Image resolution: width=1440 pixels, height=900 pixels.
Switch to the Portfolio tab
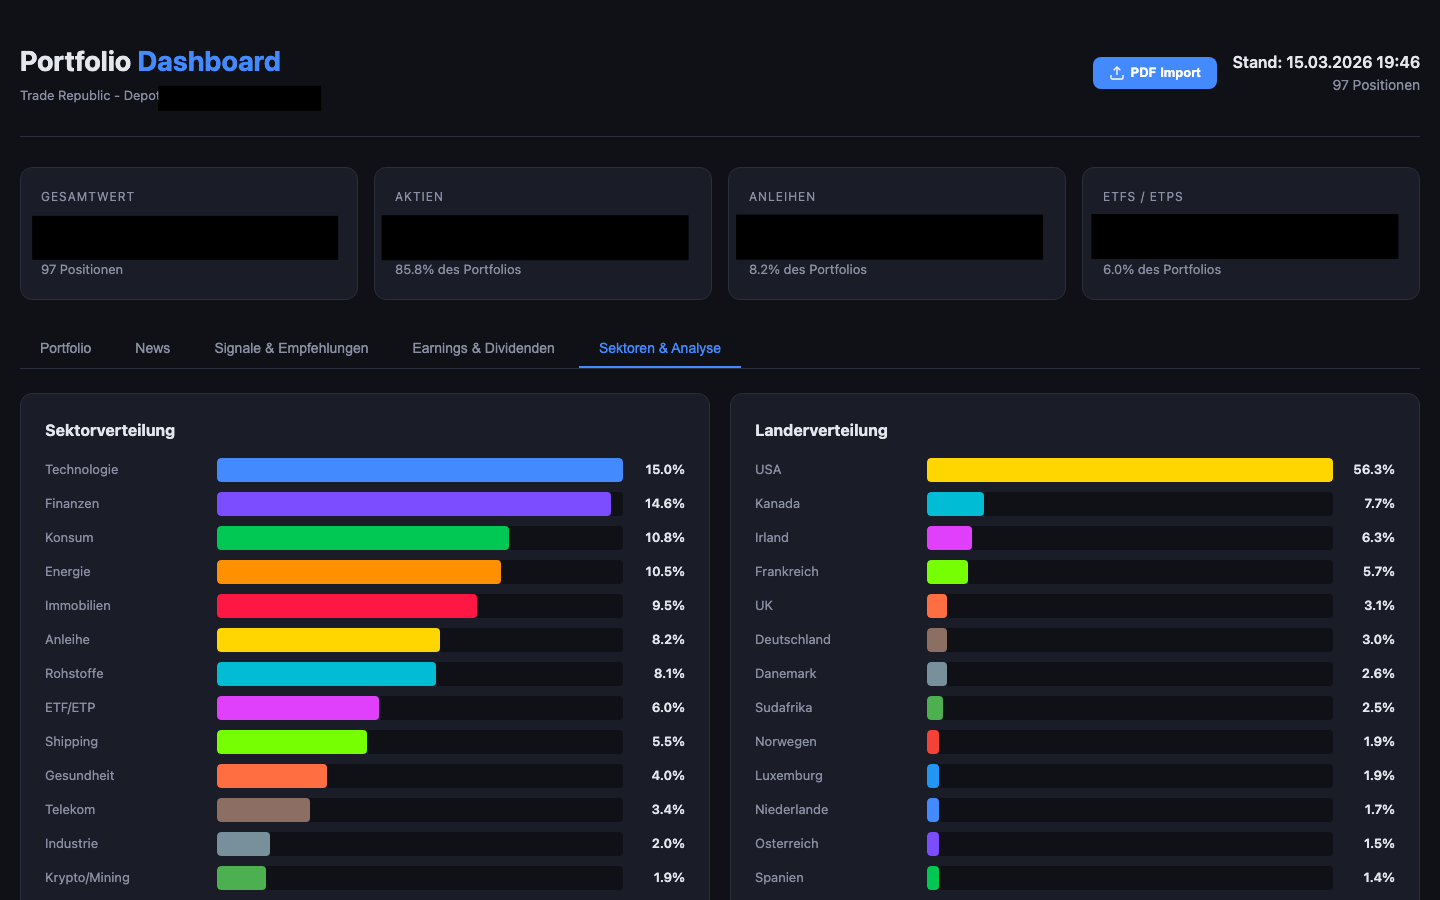(65, 348)
